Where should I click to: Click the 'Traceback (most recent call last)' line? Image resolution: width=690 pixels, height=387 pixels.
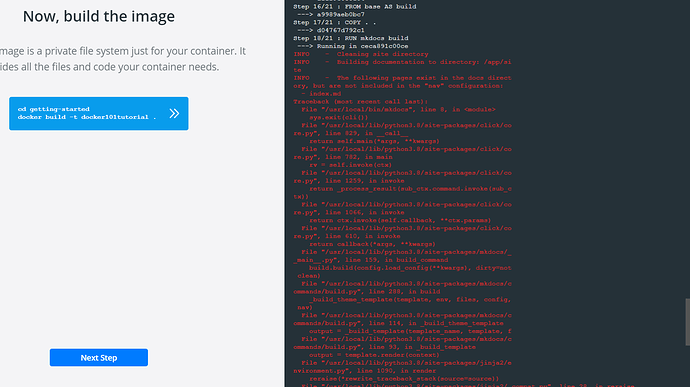click(x=360, y=102)
